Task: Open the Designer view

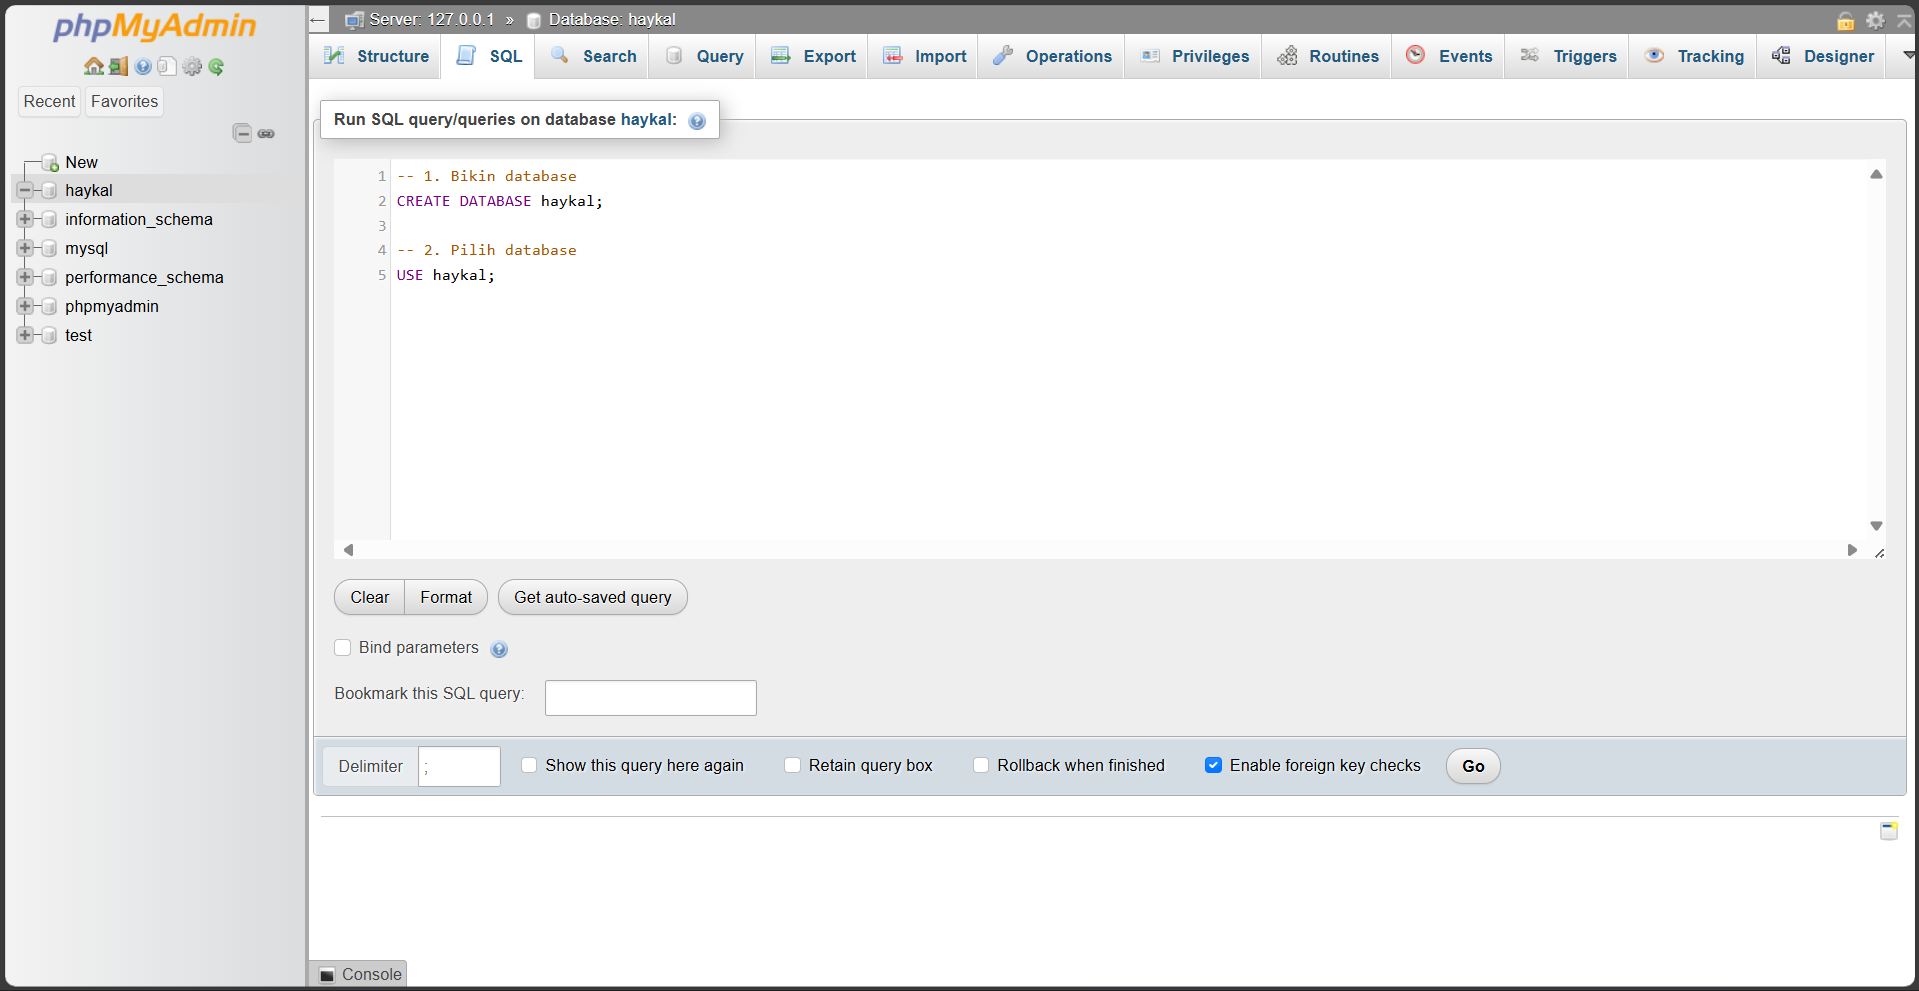Action: tap(1838, 56)
